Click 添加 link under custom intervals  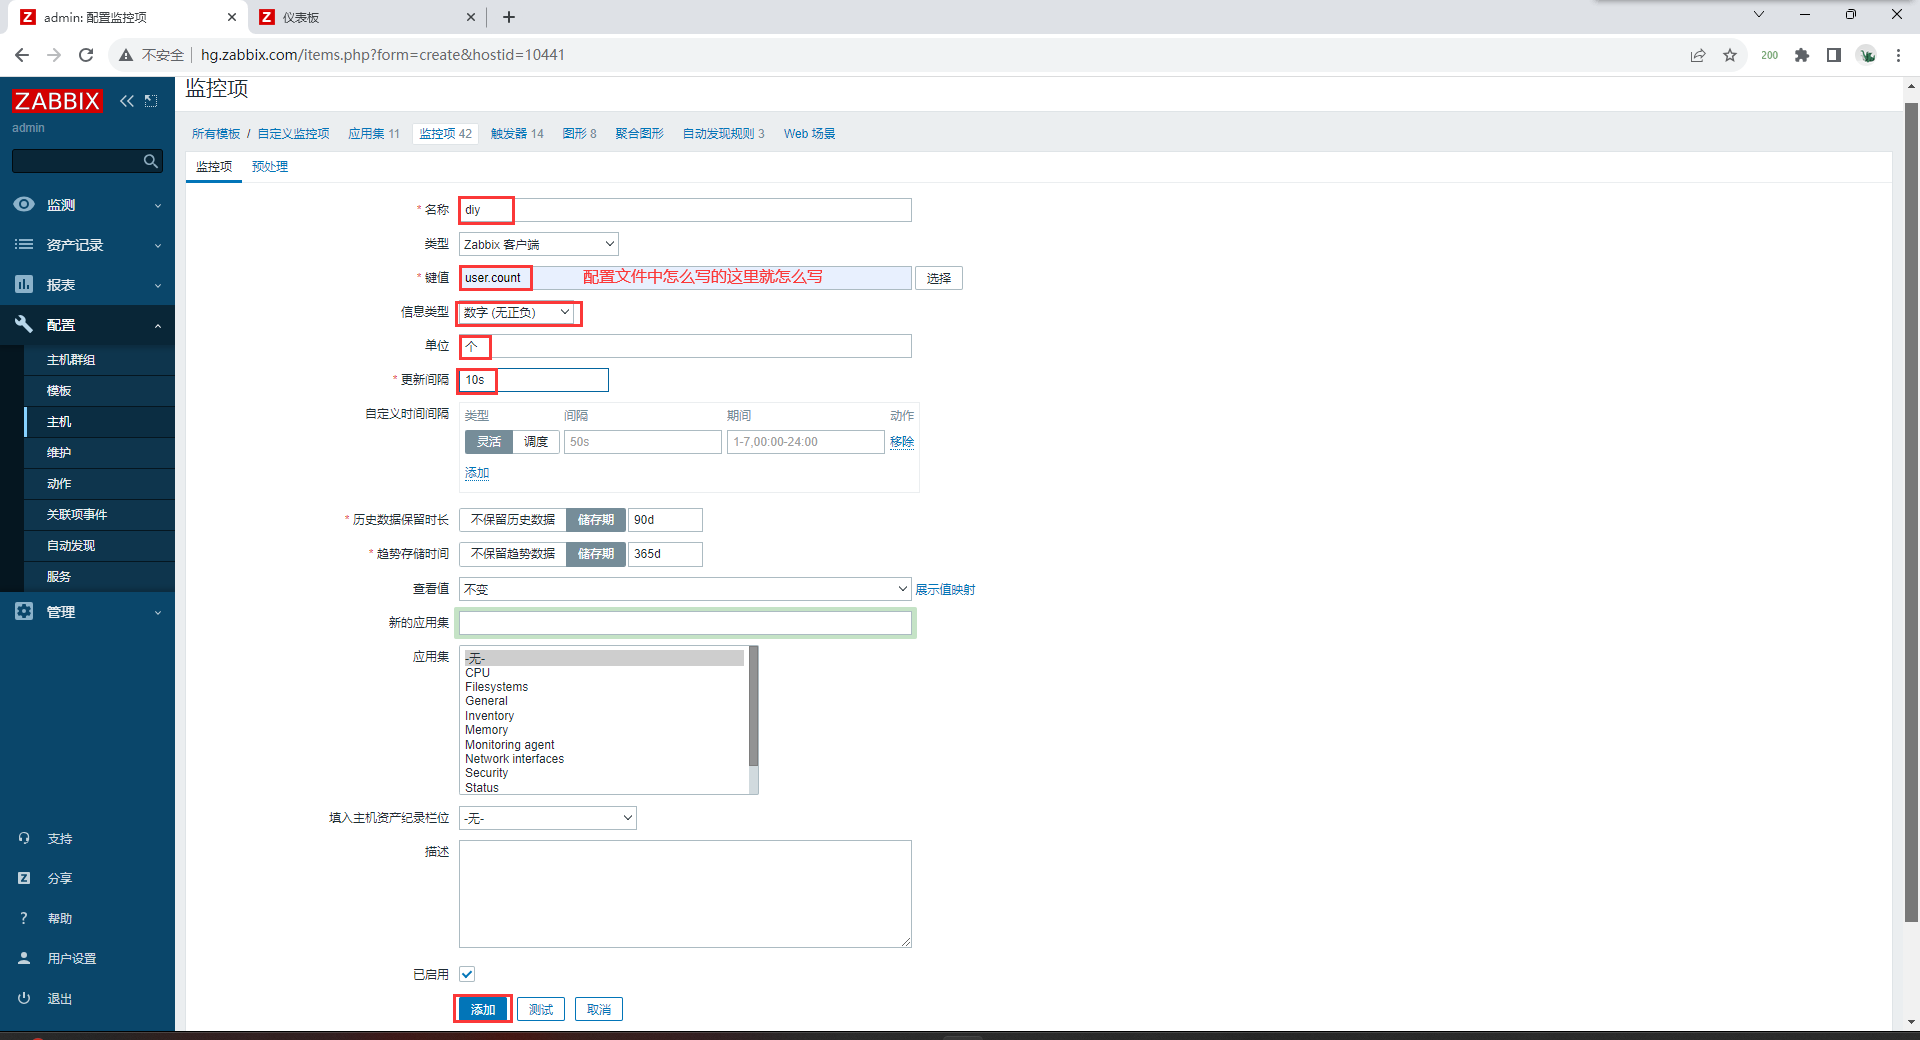pyautogui.click(x=477, y=473)
